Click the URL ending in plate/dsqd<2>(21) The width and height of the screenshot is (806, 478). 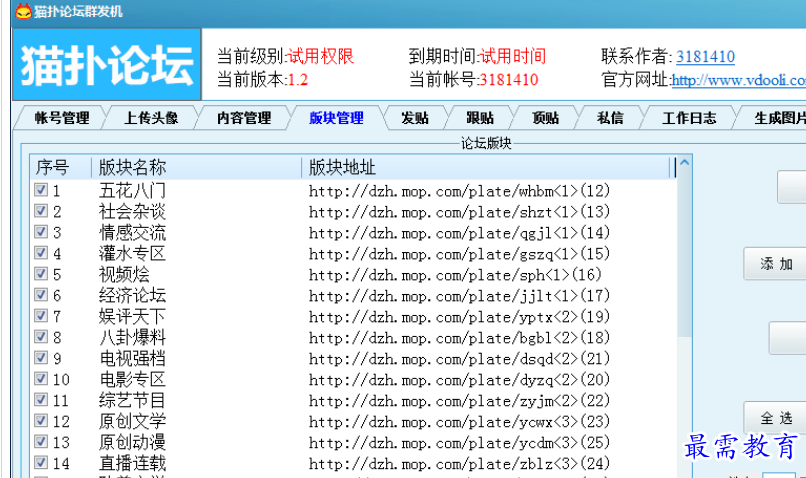click(459, 359)
